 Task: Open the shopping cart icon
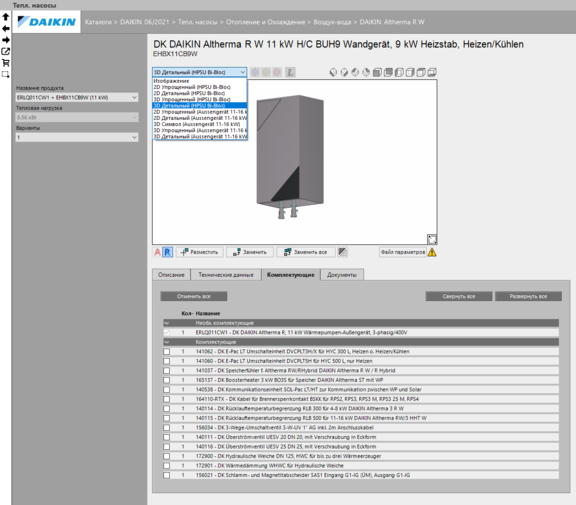6,63
